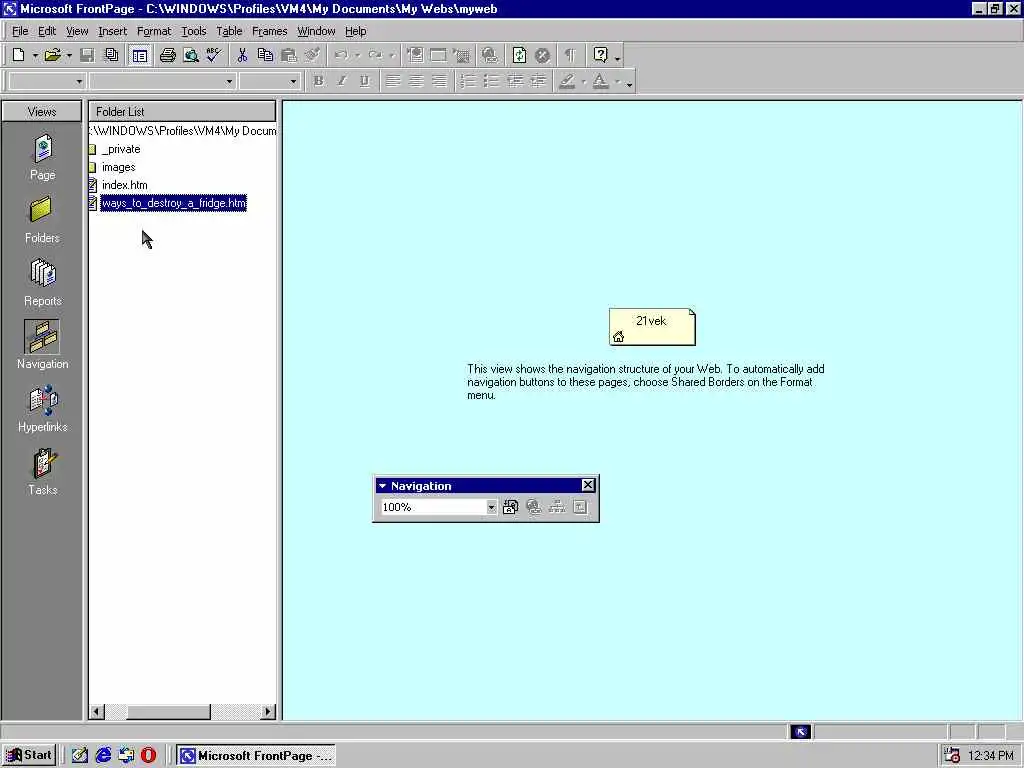Open the File menu
Image resolution: width=1024 pixels, height=768 pixels.
coord(20,31)
